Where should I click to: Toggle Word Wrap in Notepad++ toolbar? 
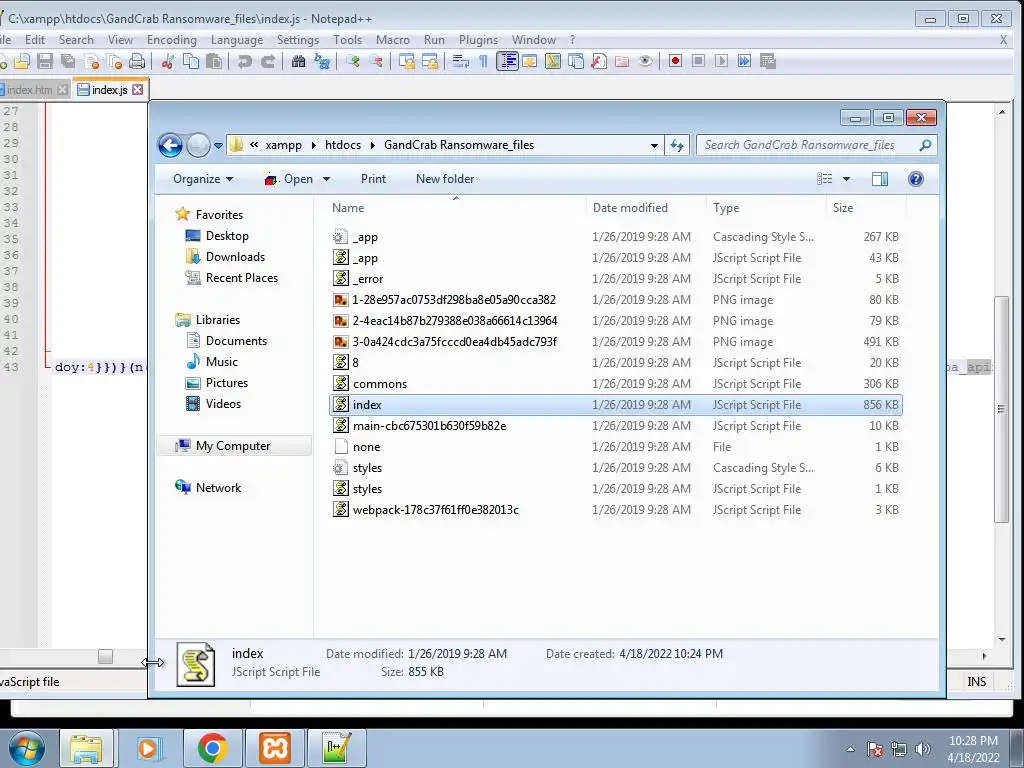pyautogui.click(x=460, y=61)
